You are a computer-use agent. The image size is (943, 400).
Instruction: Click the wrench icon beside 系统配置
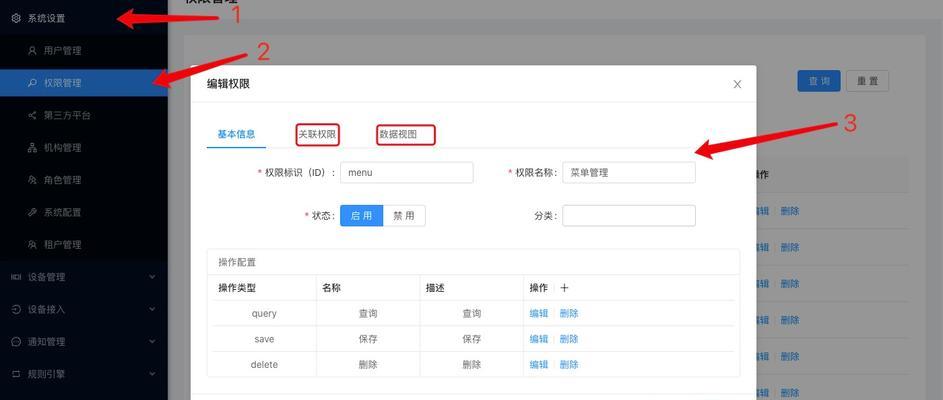click(32, 212)
